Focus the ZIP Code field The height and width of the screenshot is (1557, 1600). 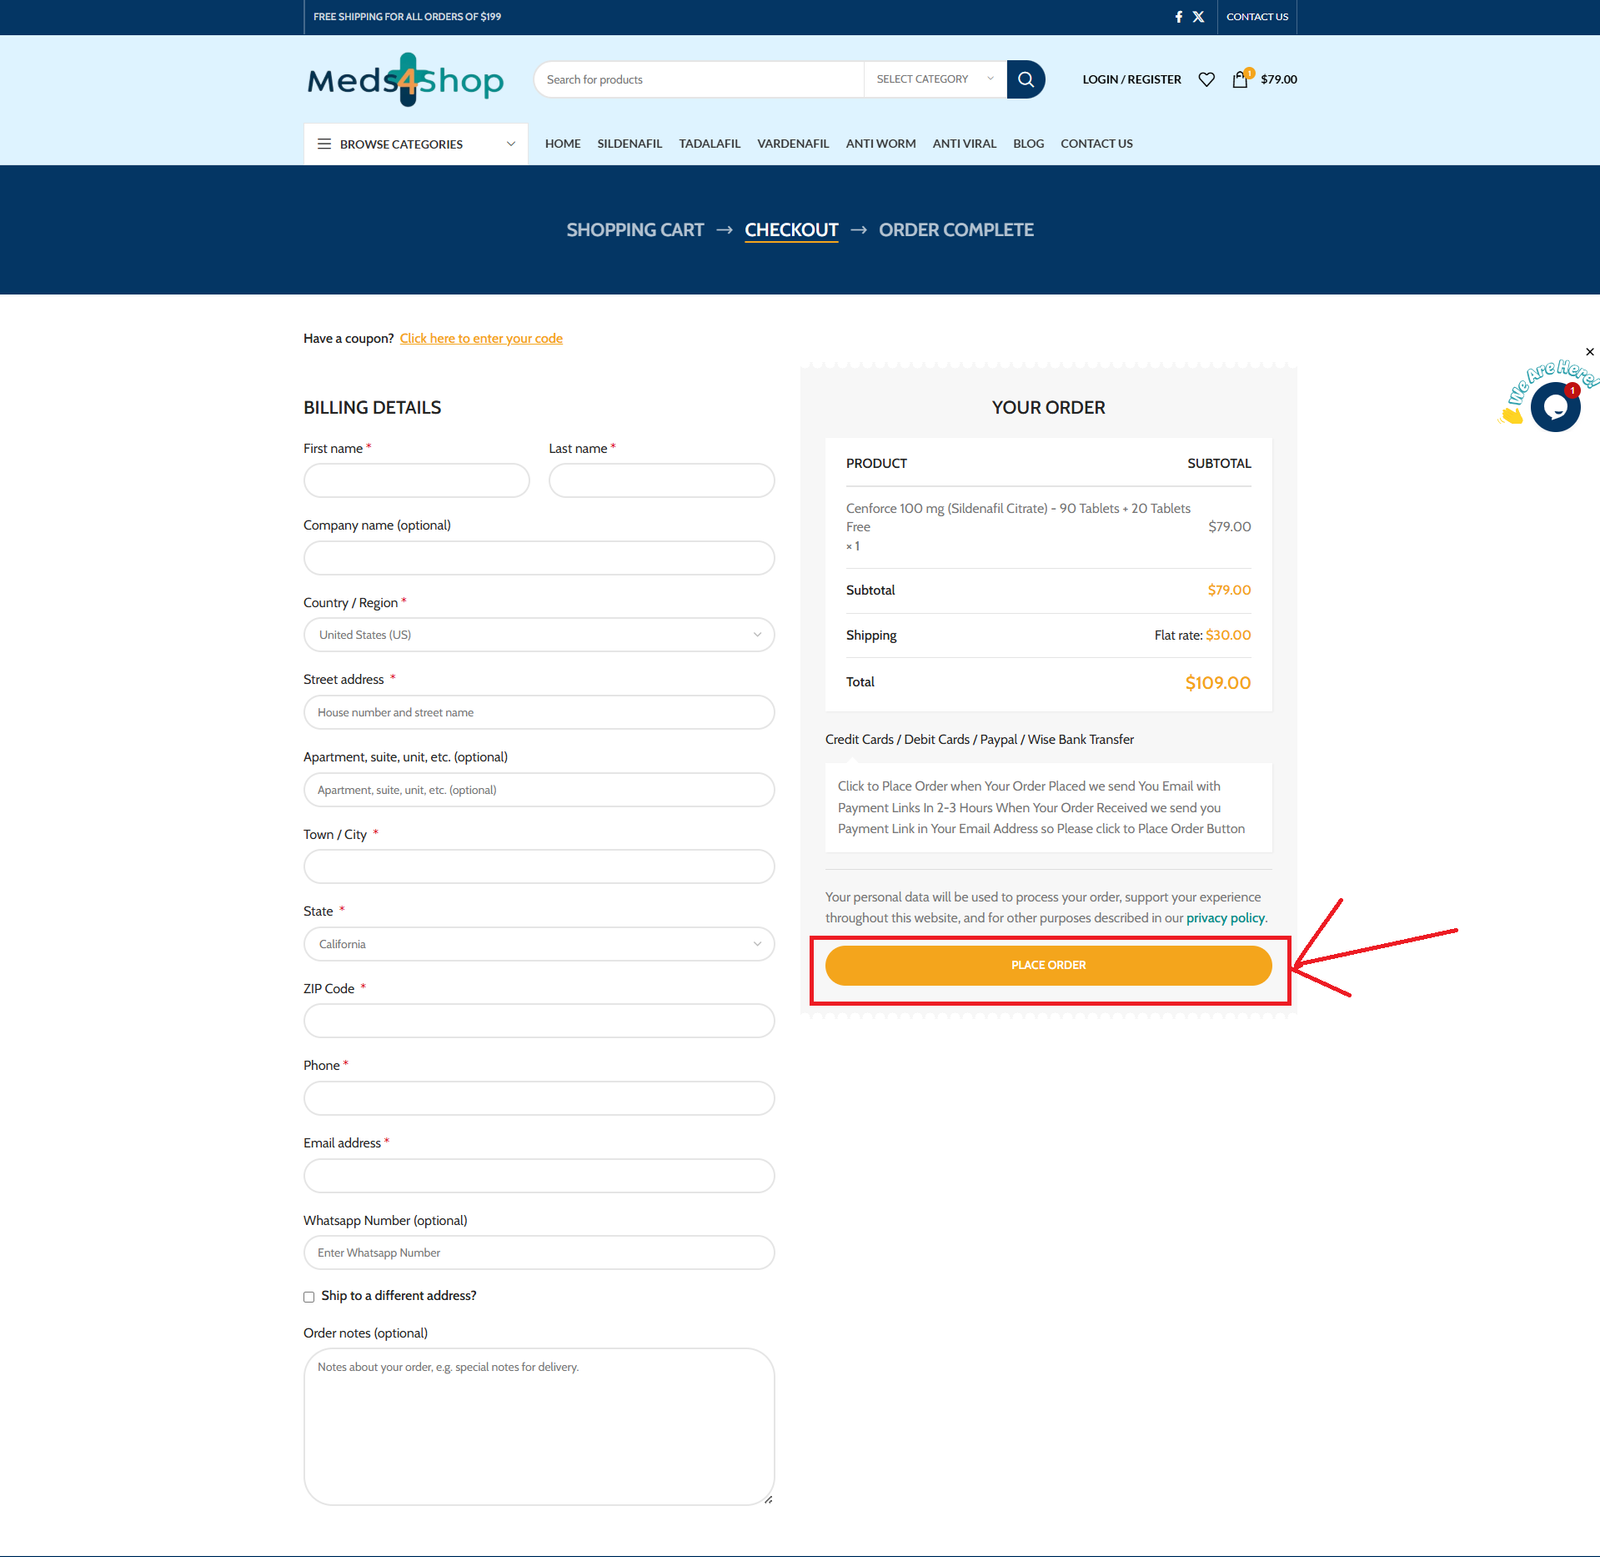click(x=539, y=1021)
